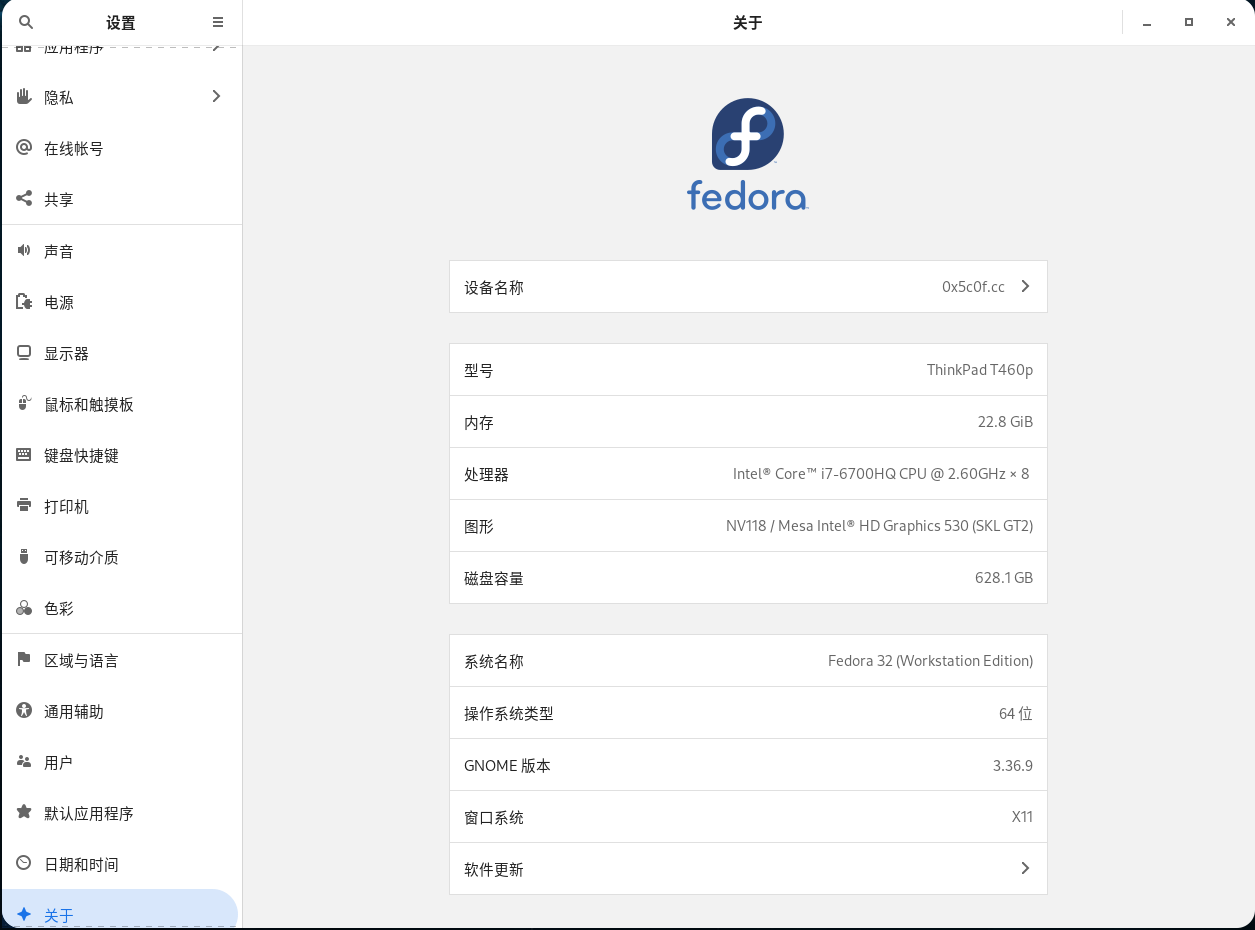Open 可移动介质 settings panel
1255x930 pixels.
121,557
